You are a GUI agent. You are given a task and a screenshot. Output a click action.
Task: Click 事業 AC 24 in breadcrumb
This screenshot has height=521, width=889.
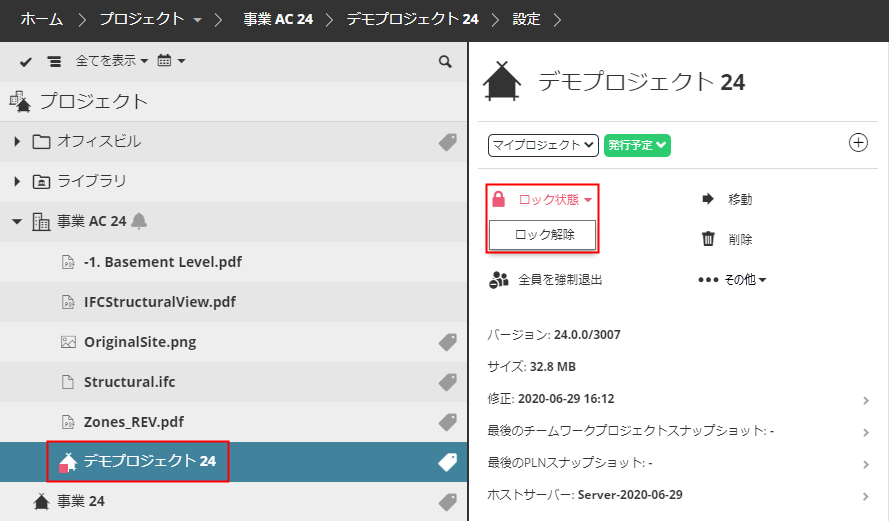click(x=278, y=19)
